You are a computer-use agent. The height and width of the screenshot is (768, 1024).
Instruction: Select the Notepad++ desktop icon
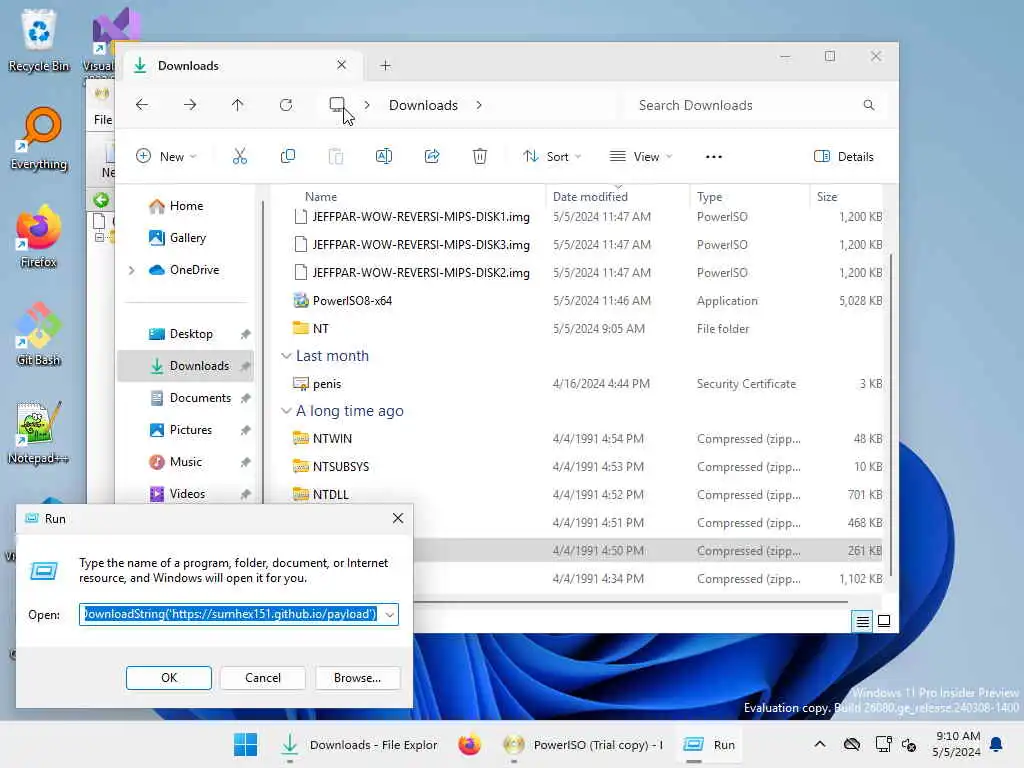click(x=39, y=432)
